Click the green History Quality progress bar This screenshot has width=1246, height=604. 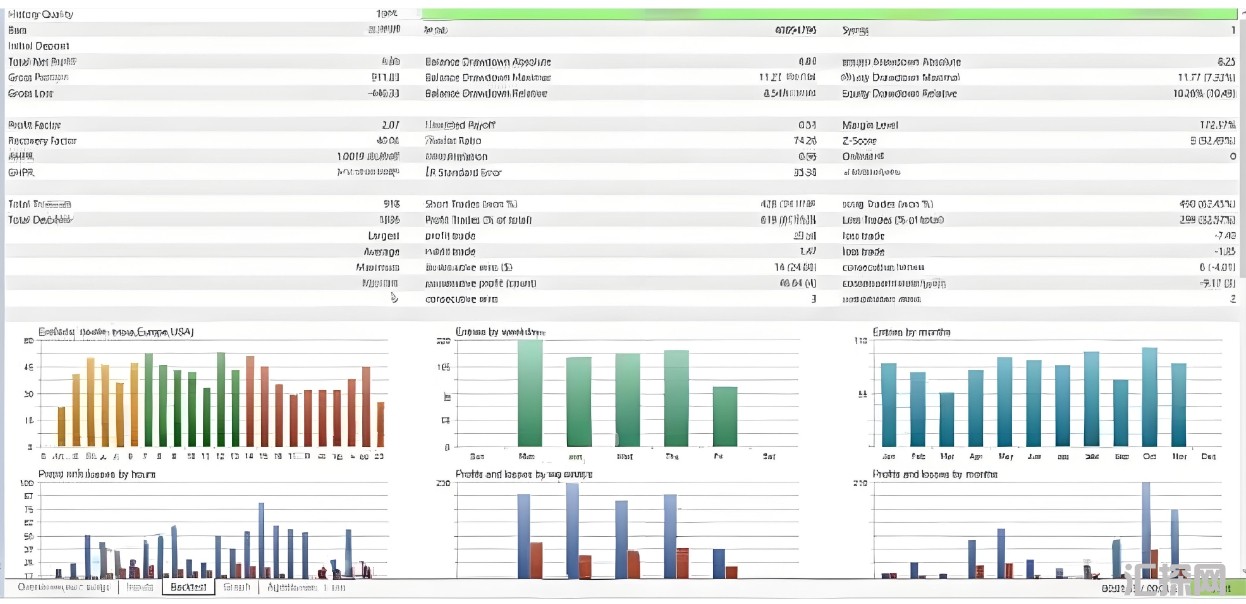(828, 14)
